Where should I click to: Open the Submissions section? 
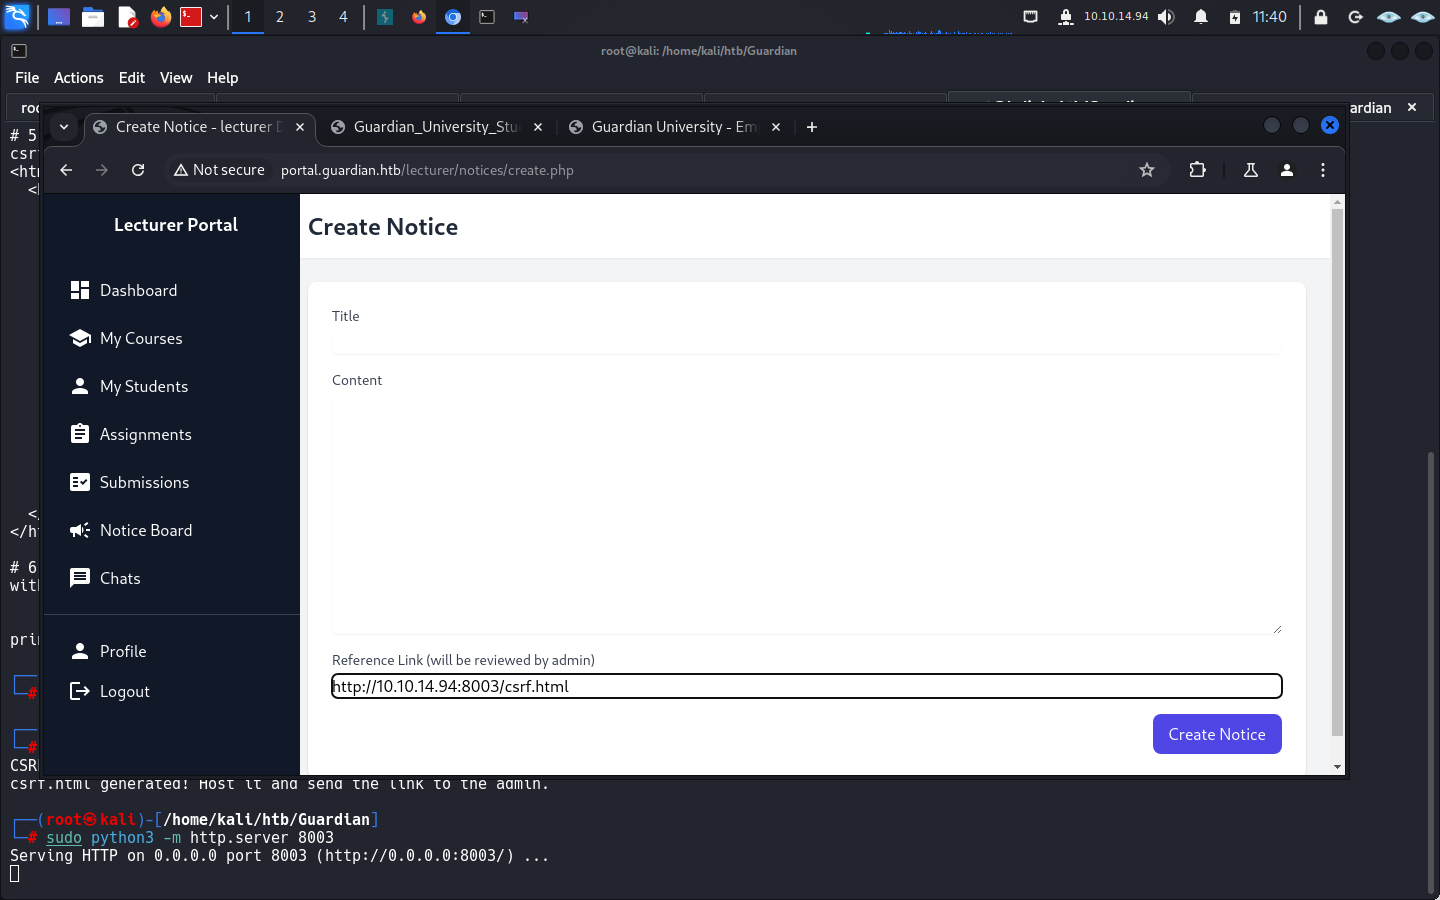pos(129,482)
